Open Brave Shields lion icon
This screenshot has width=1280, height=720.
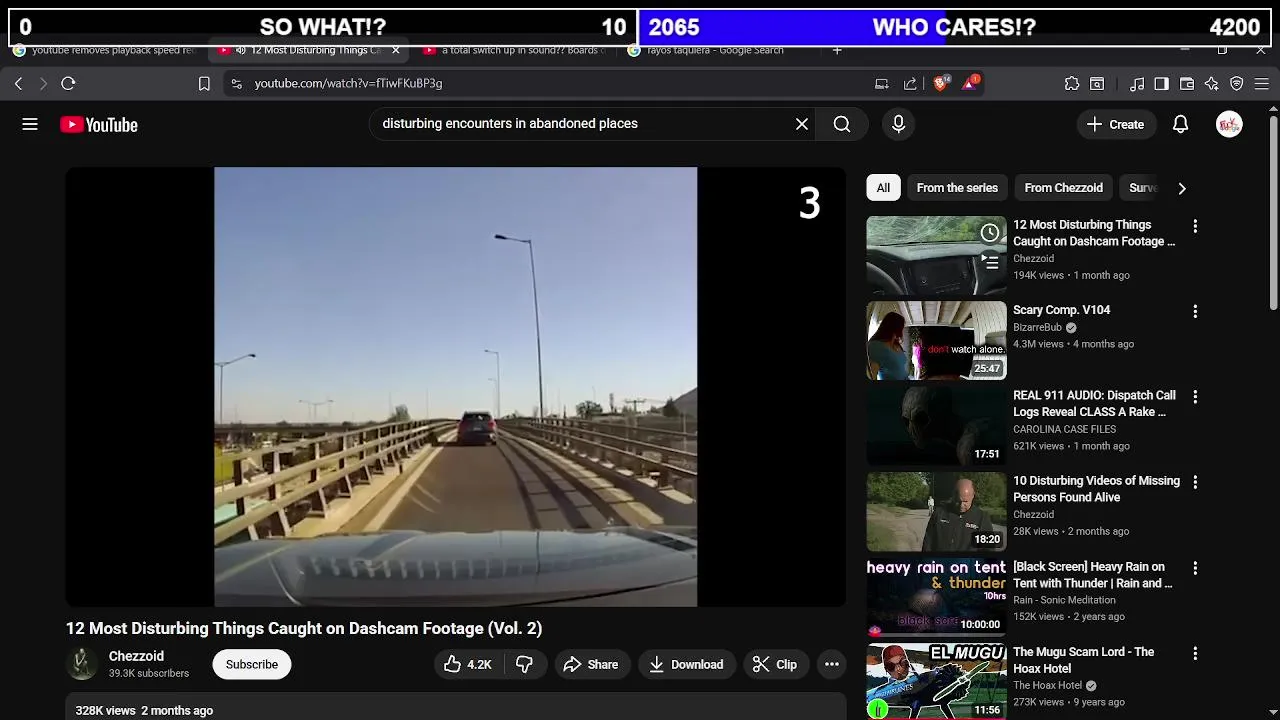coord(940,84)
